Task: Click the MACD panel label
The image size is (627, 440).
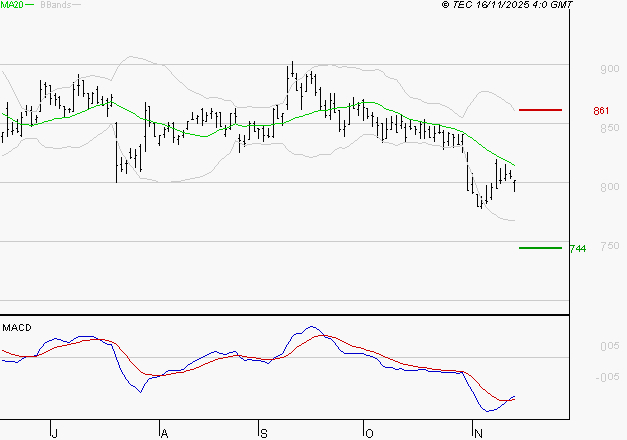Action: pyautogui.click(x=17, y=328)
